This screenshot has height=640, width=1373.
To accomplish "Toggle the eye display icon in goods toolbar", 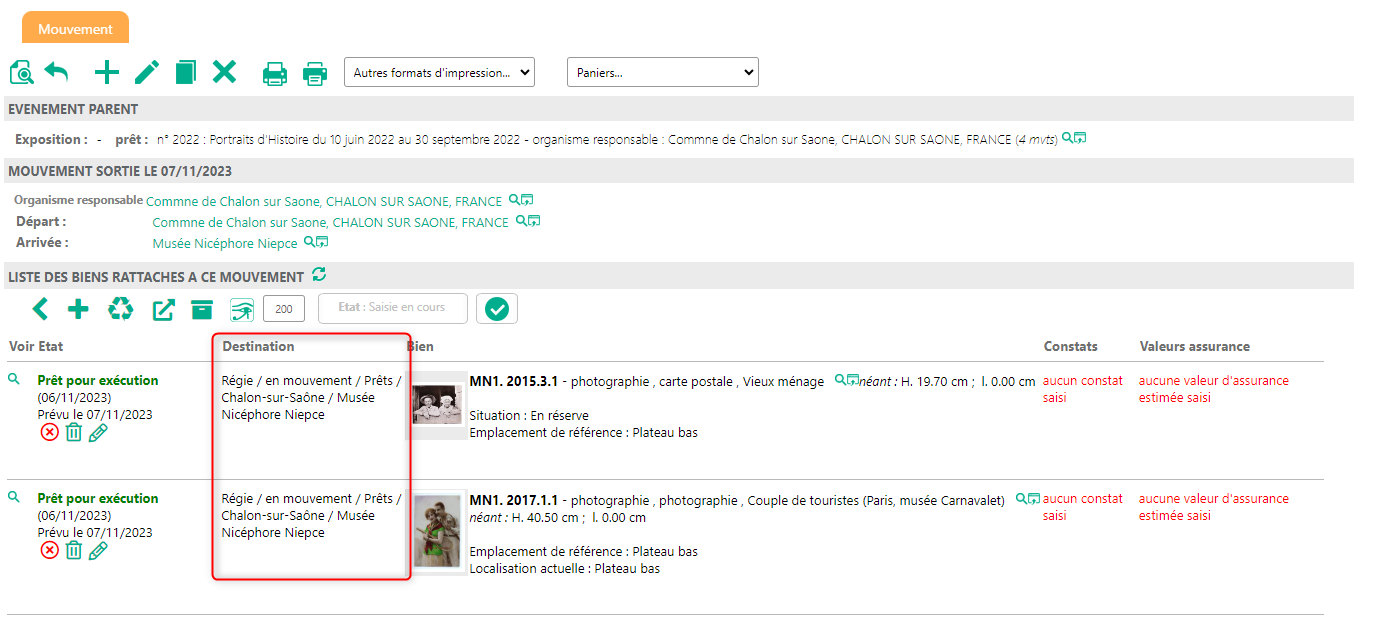I will tap(242, 310).
